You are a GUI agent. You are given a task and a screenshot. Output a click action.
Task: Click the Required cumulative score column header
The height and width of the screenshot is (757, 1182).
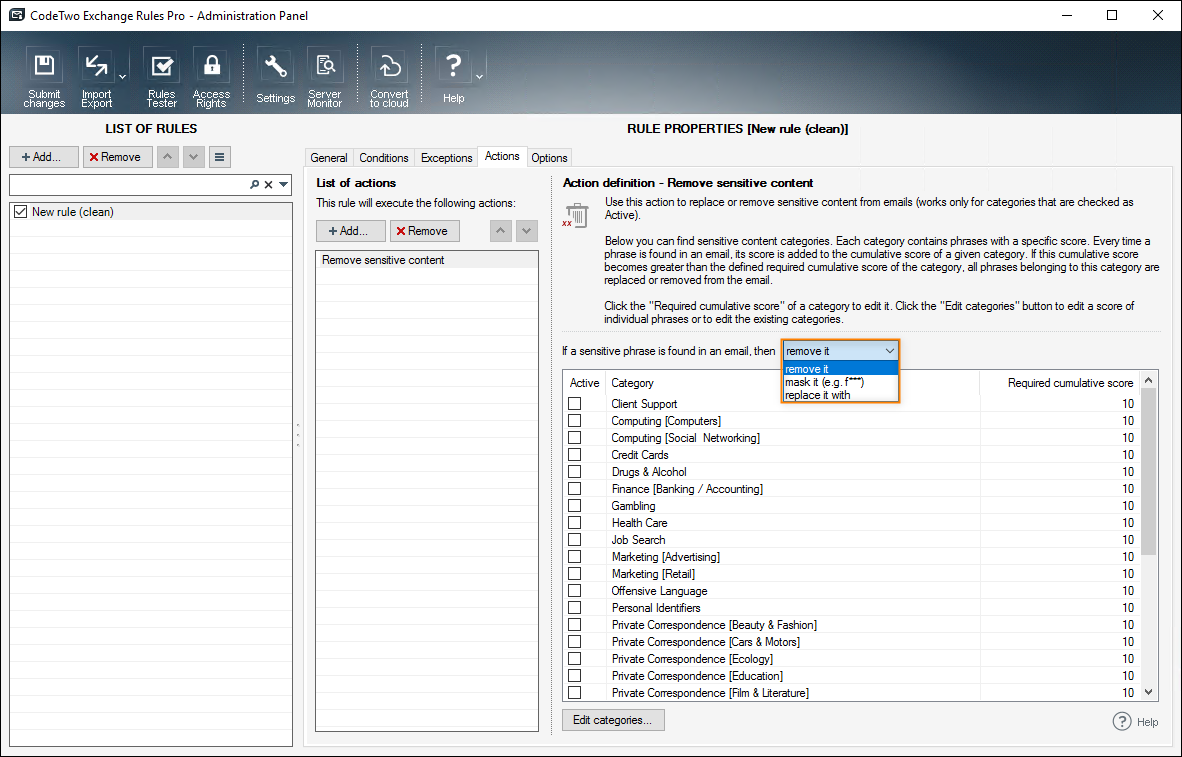pyautogui.click(x=1059, y=383)
